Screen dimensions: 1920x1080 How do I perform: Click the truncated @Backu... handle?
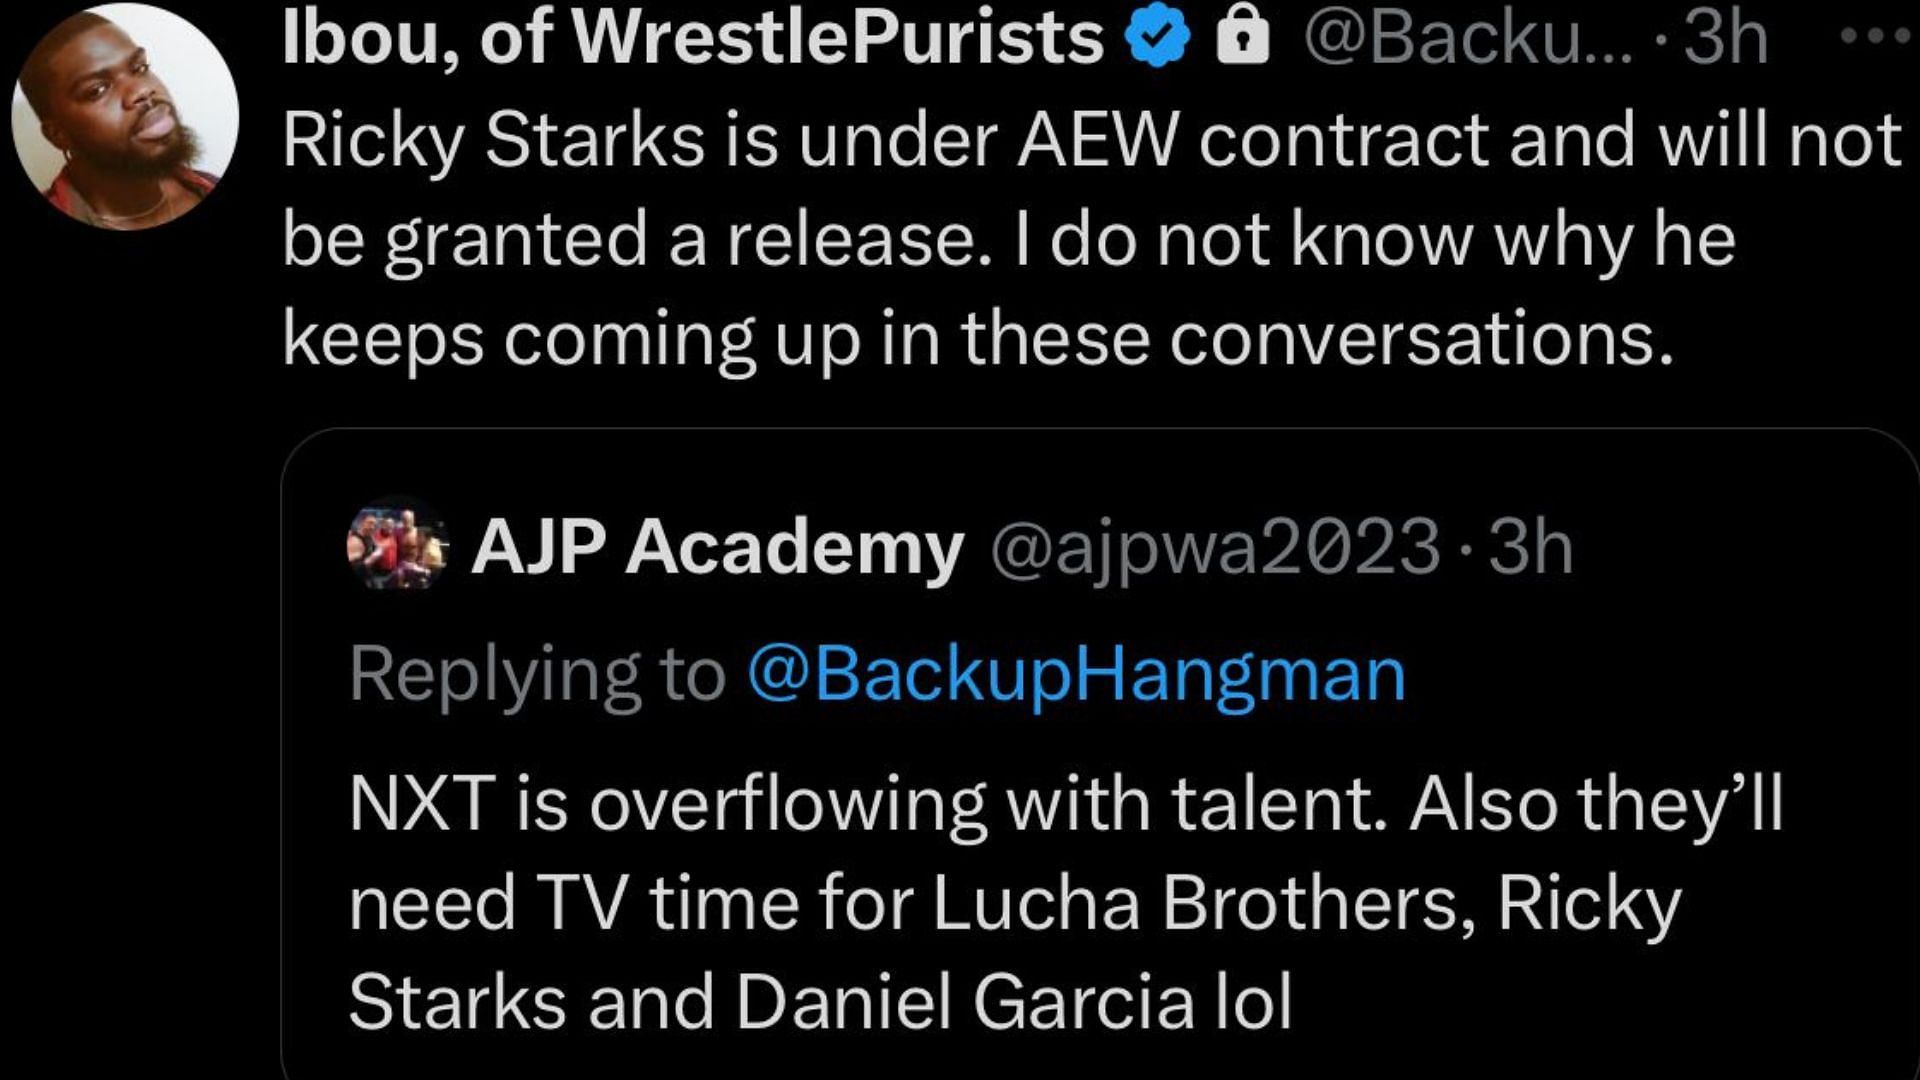click(1467, 38)
